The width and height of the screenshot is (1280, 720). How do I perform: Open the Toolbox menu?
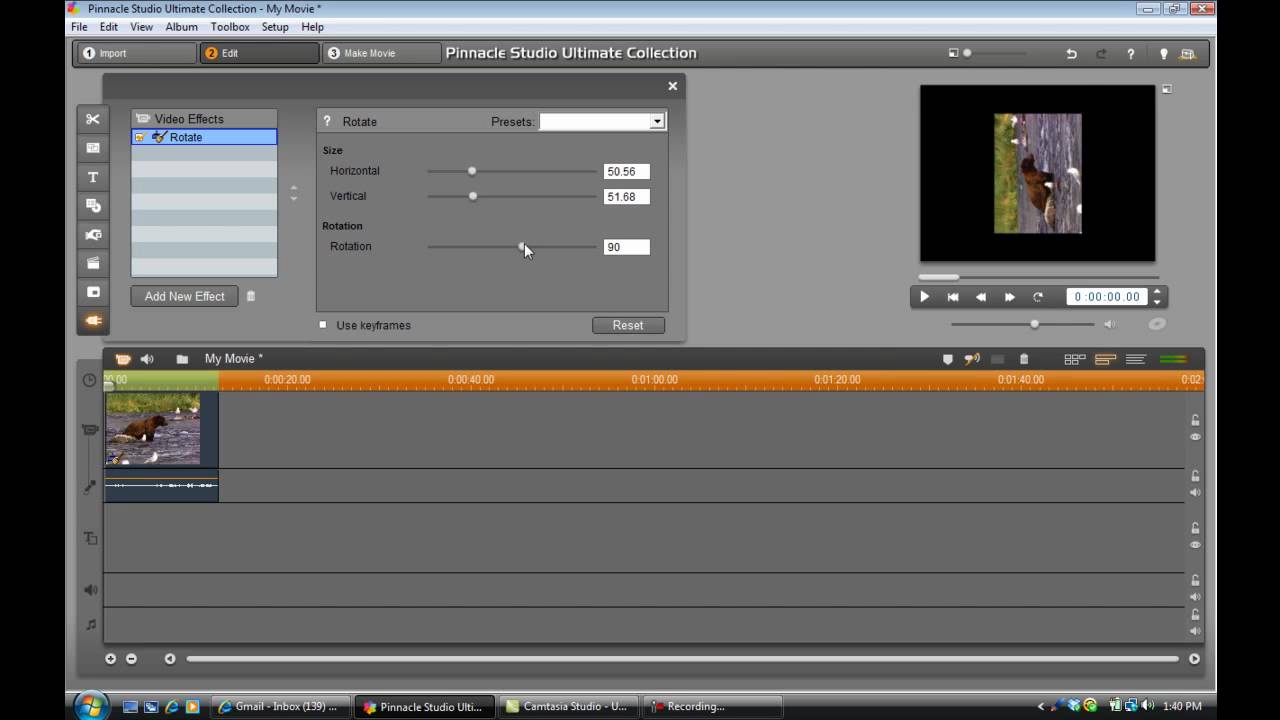click(230, 27)
